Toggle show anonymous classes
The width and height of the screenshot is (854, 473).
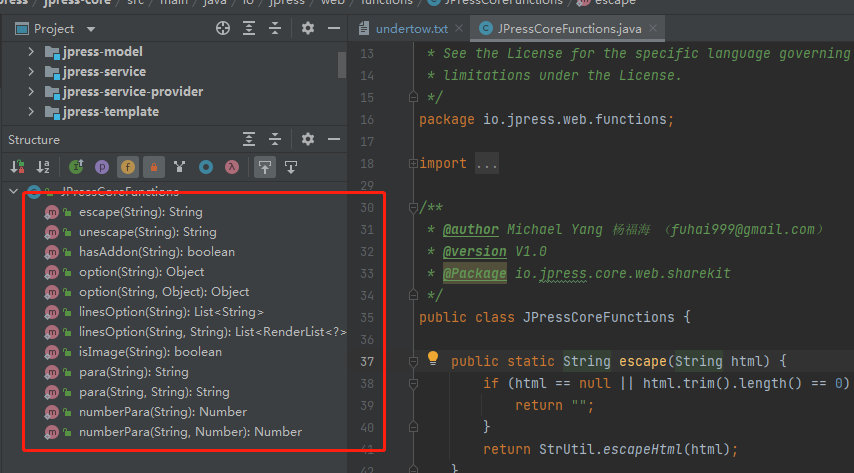(x=206, y=167)
